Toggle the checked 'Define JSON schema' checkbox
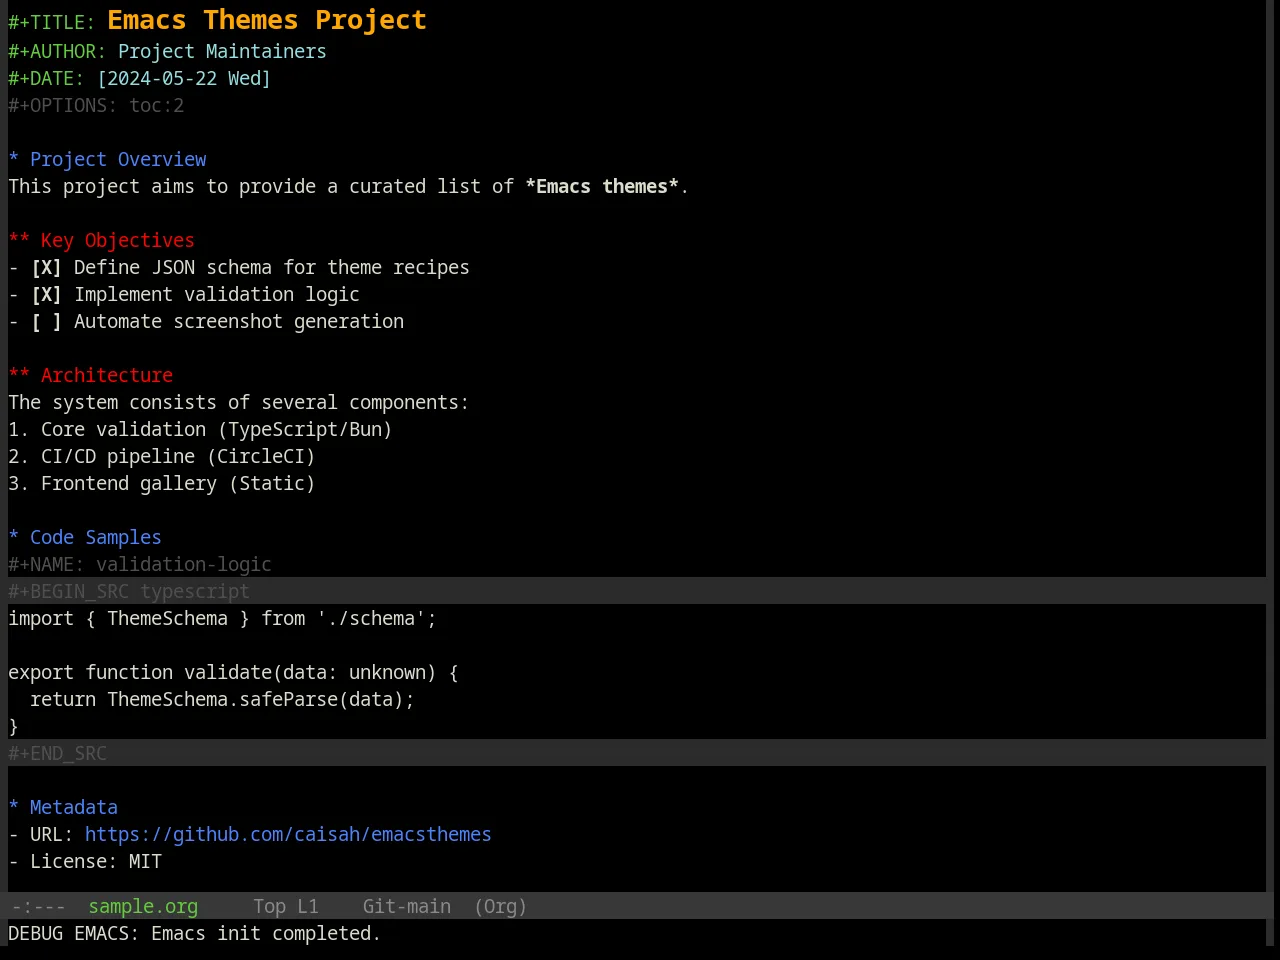Image resolution: width=1280 pixels, height=960 pixels. point(46,268)
